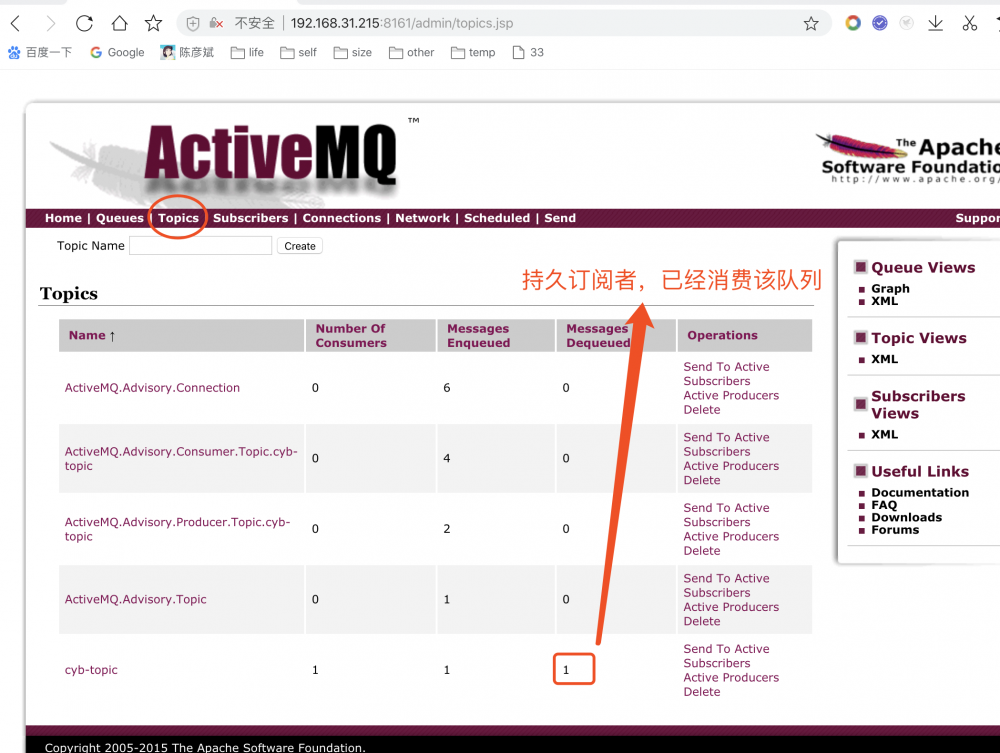
Task: Open the Documentation link under Useful Links
Action: click(x=920, y=492)
